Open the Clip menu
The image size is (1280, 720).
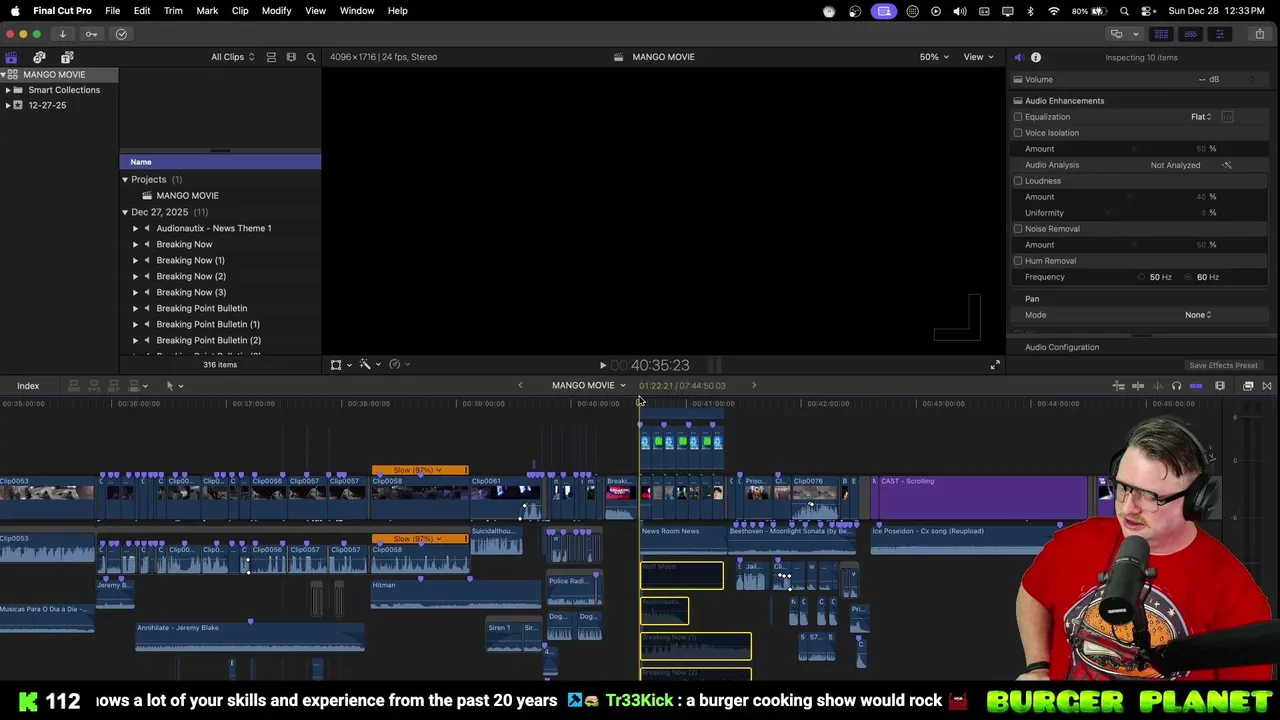240,11
